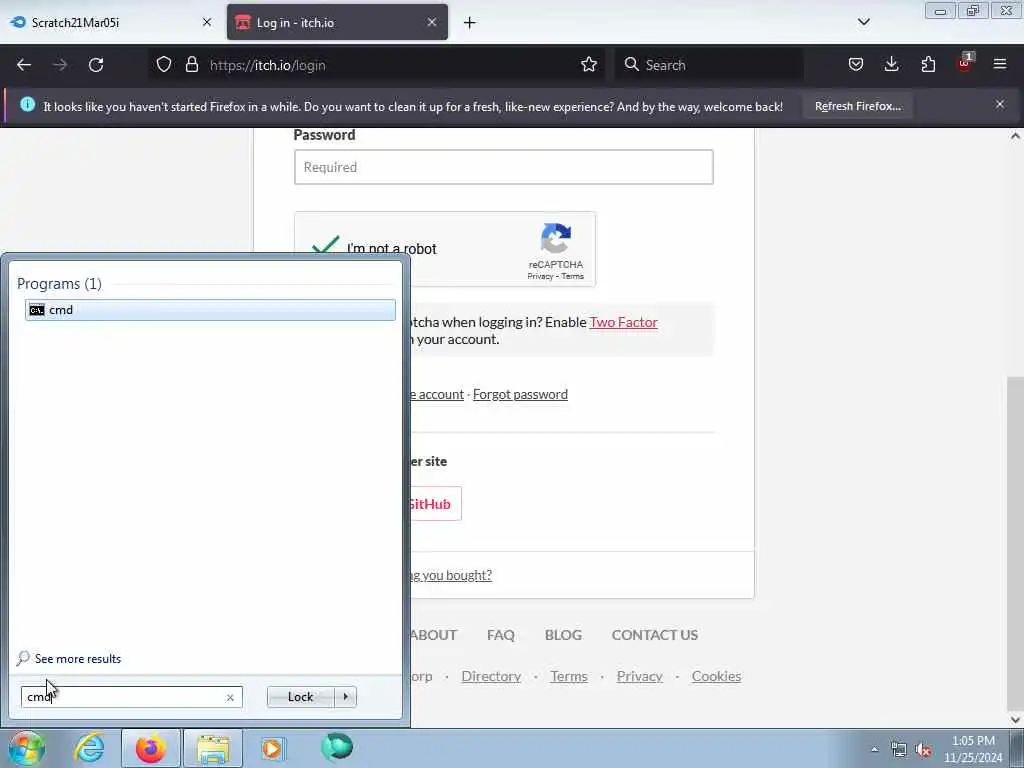Click the Firefox Search box
The width and height of the screenshot is (1024, 768).
click(x=709, y=65)
